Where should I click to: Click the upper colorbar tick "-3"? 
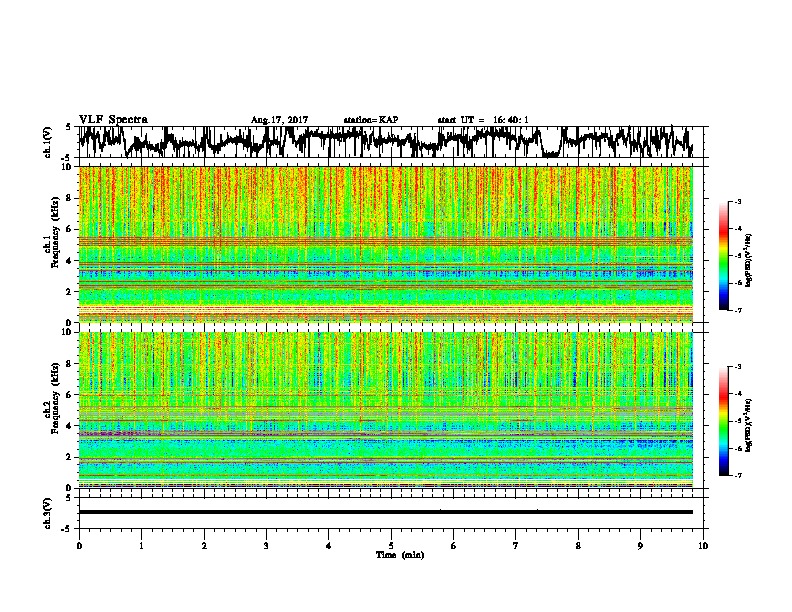pos(738,202)
